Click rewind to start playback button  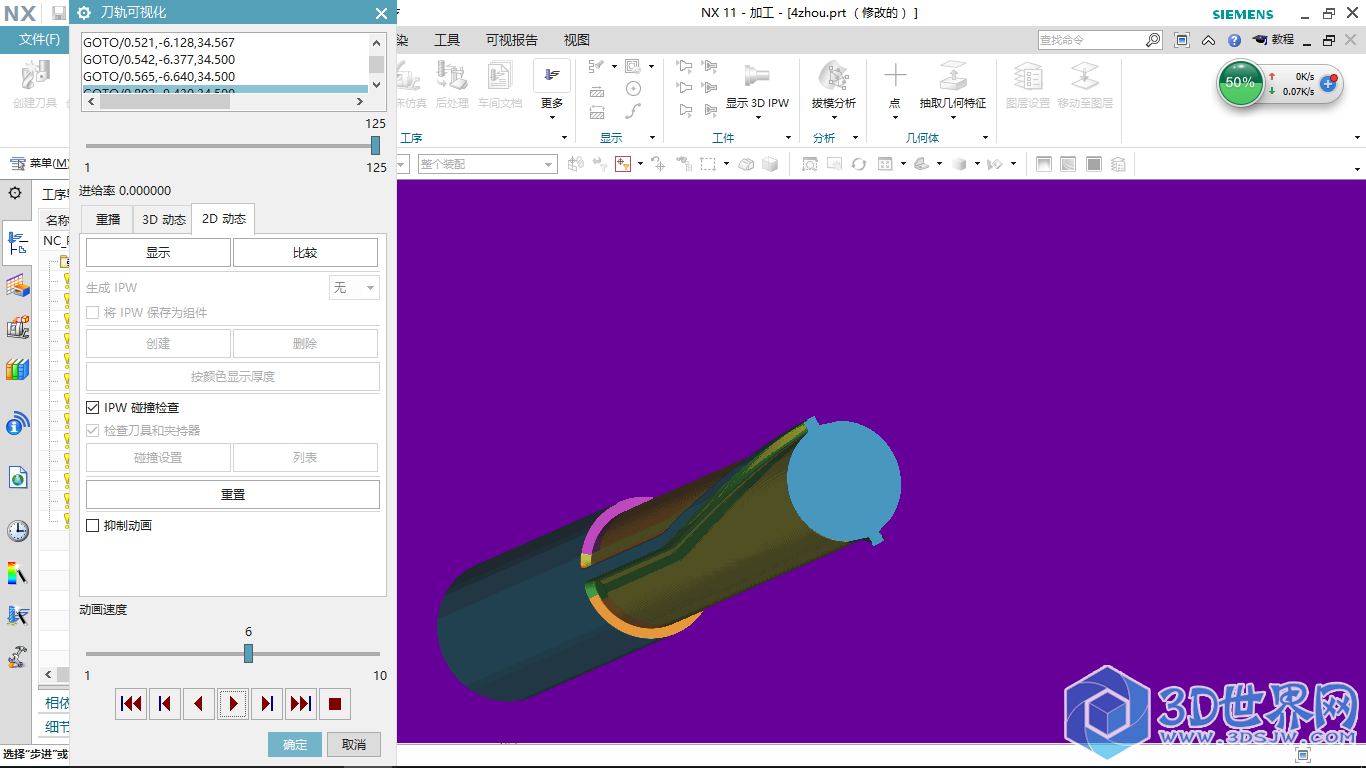[x=131, y=704]
